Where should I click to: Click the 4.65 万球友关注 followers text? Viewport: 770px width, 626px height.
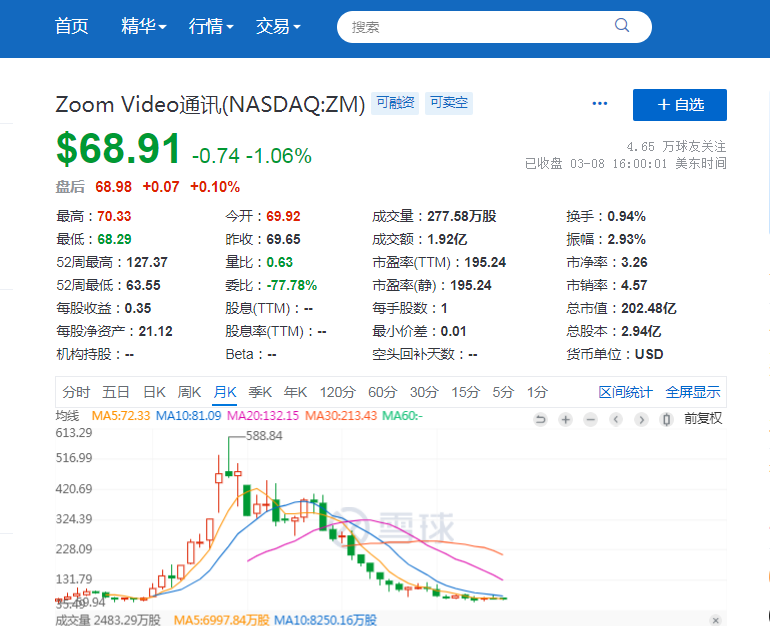[x=676, y=146]
